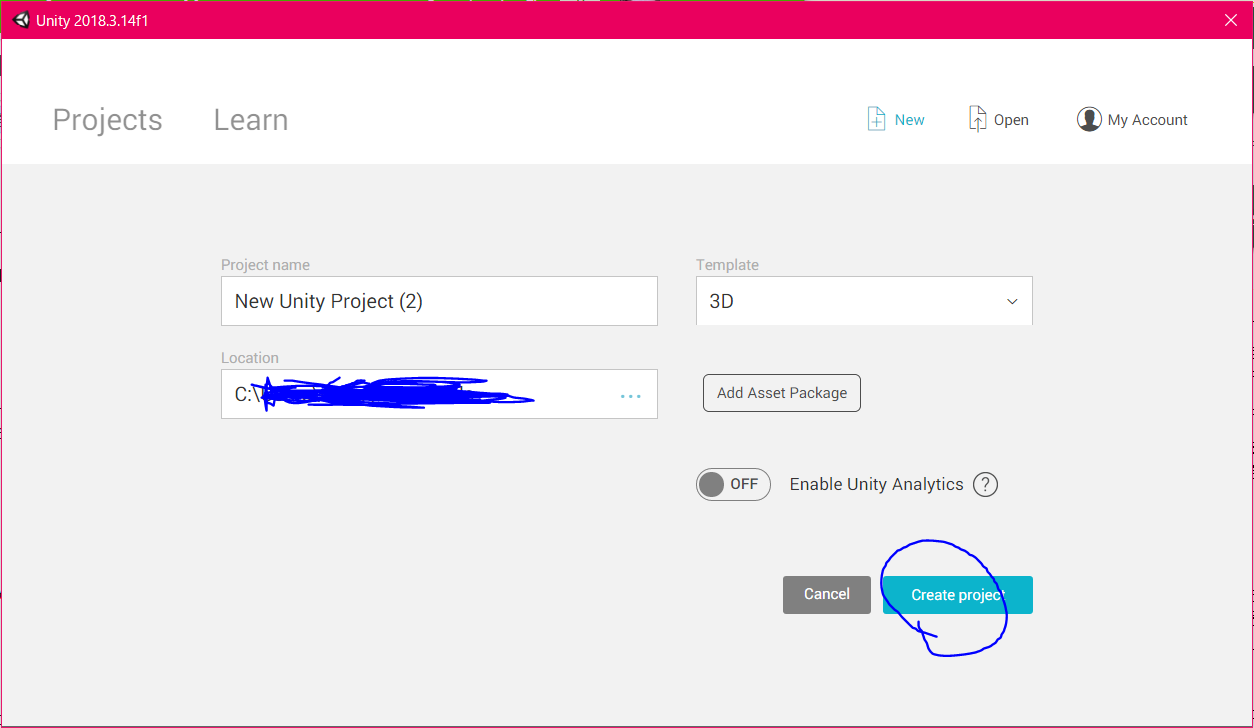This screenshot has height=728, width=1254.
Task: Click the New text link
Action: click(910, 120)
